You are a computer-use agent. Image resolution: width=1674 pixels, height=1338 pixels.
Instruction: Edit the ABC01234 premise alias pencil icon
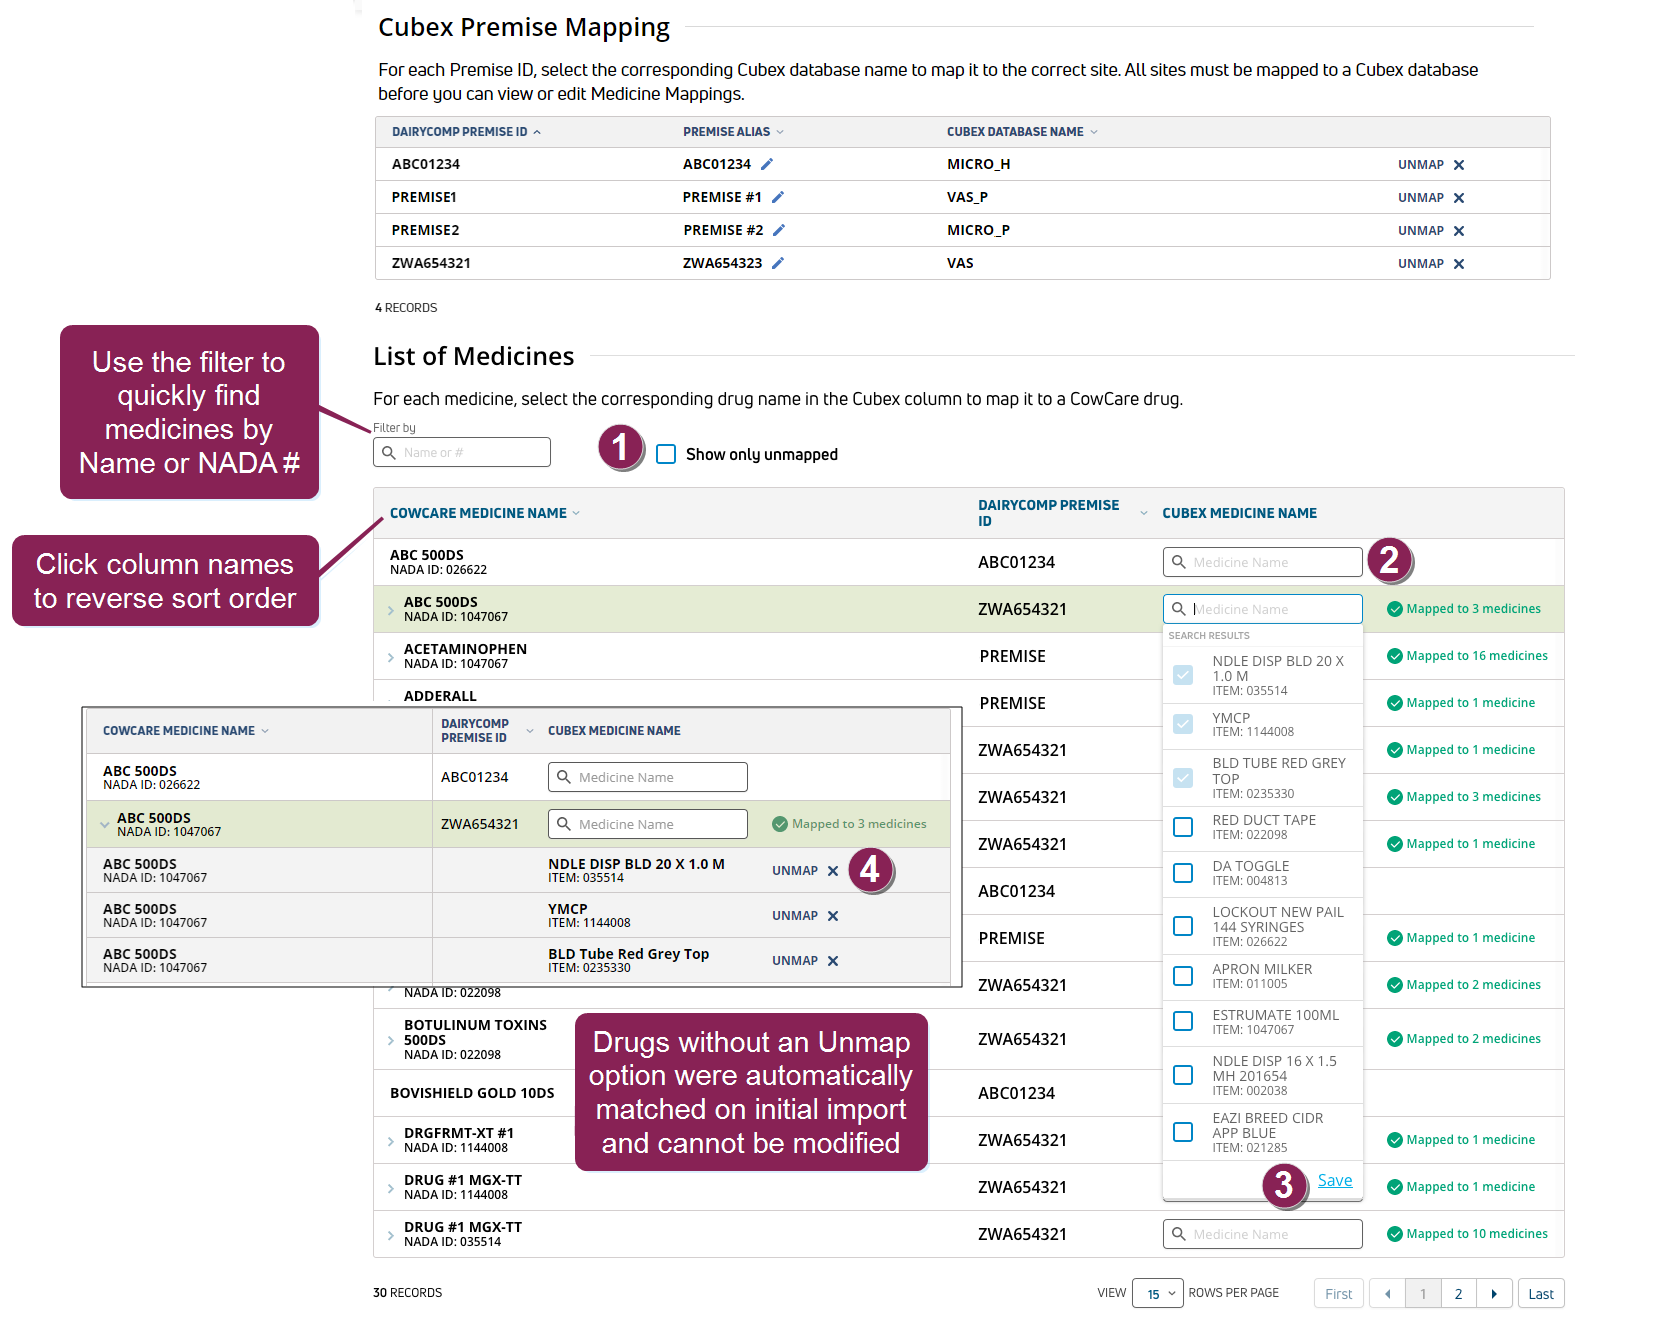pyautogui.click(x=767, y=164)
